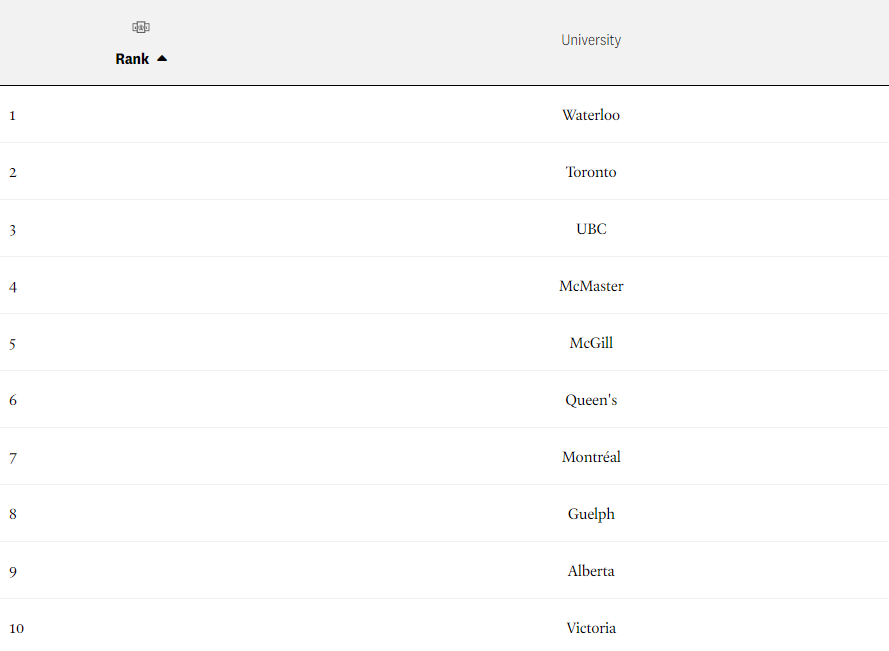Click the University column header
Screen dimensions: 889x651
pyautogui.click(x=590, y=40)
